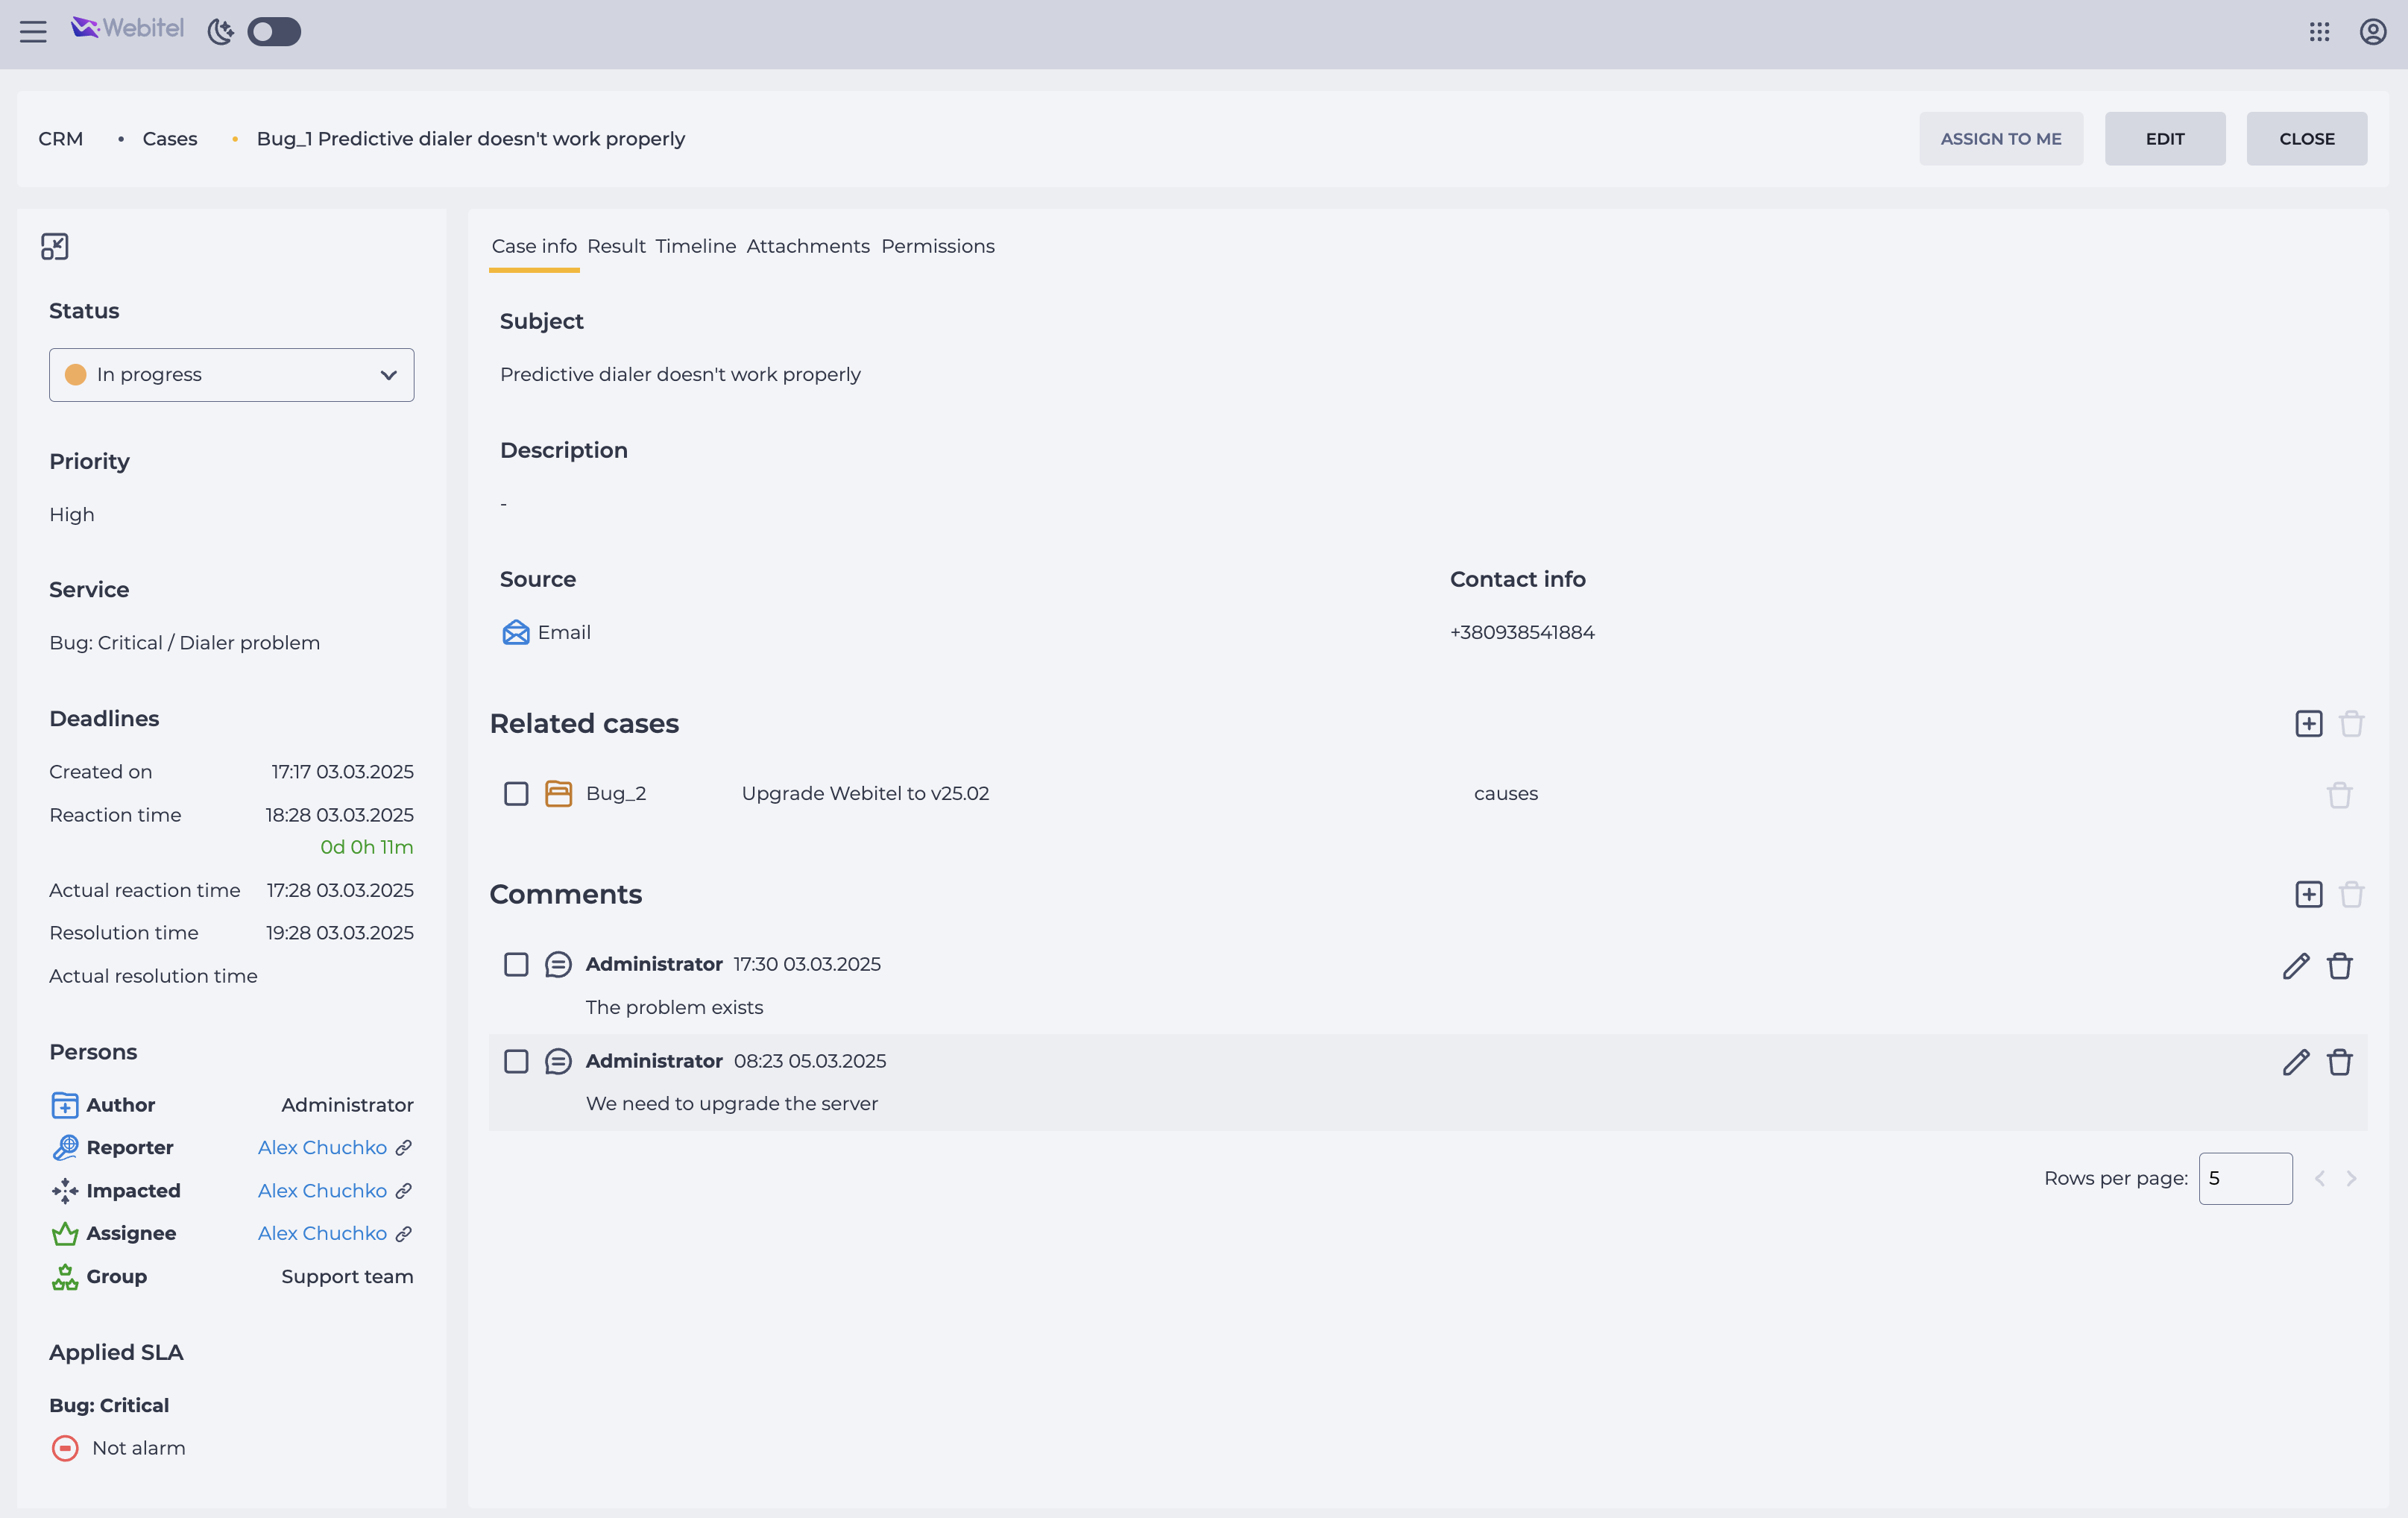Open Assignee Alex Chuchko contact link
The image size is (2408, 1518).
322,1233
